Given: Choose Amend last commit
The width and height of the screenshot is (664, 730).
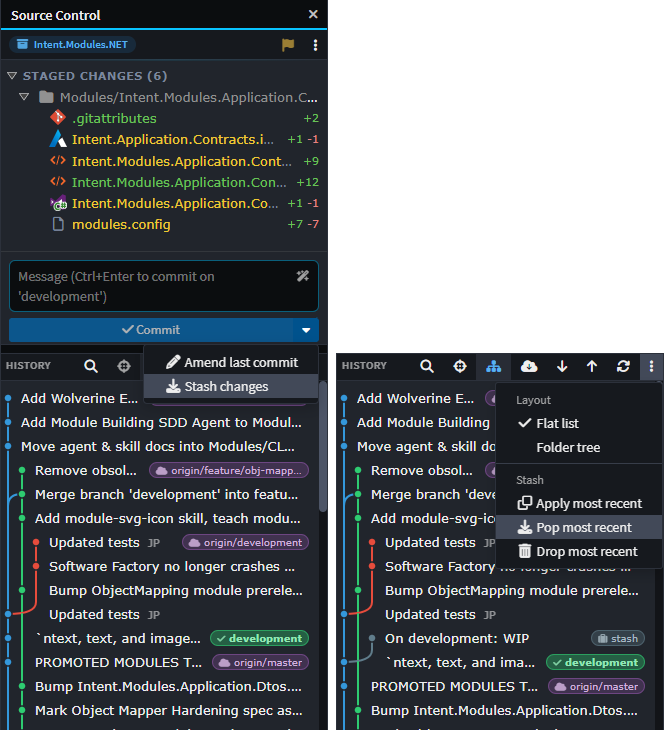Looking at the screenshot, I should [x=231, y=362].
